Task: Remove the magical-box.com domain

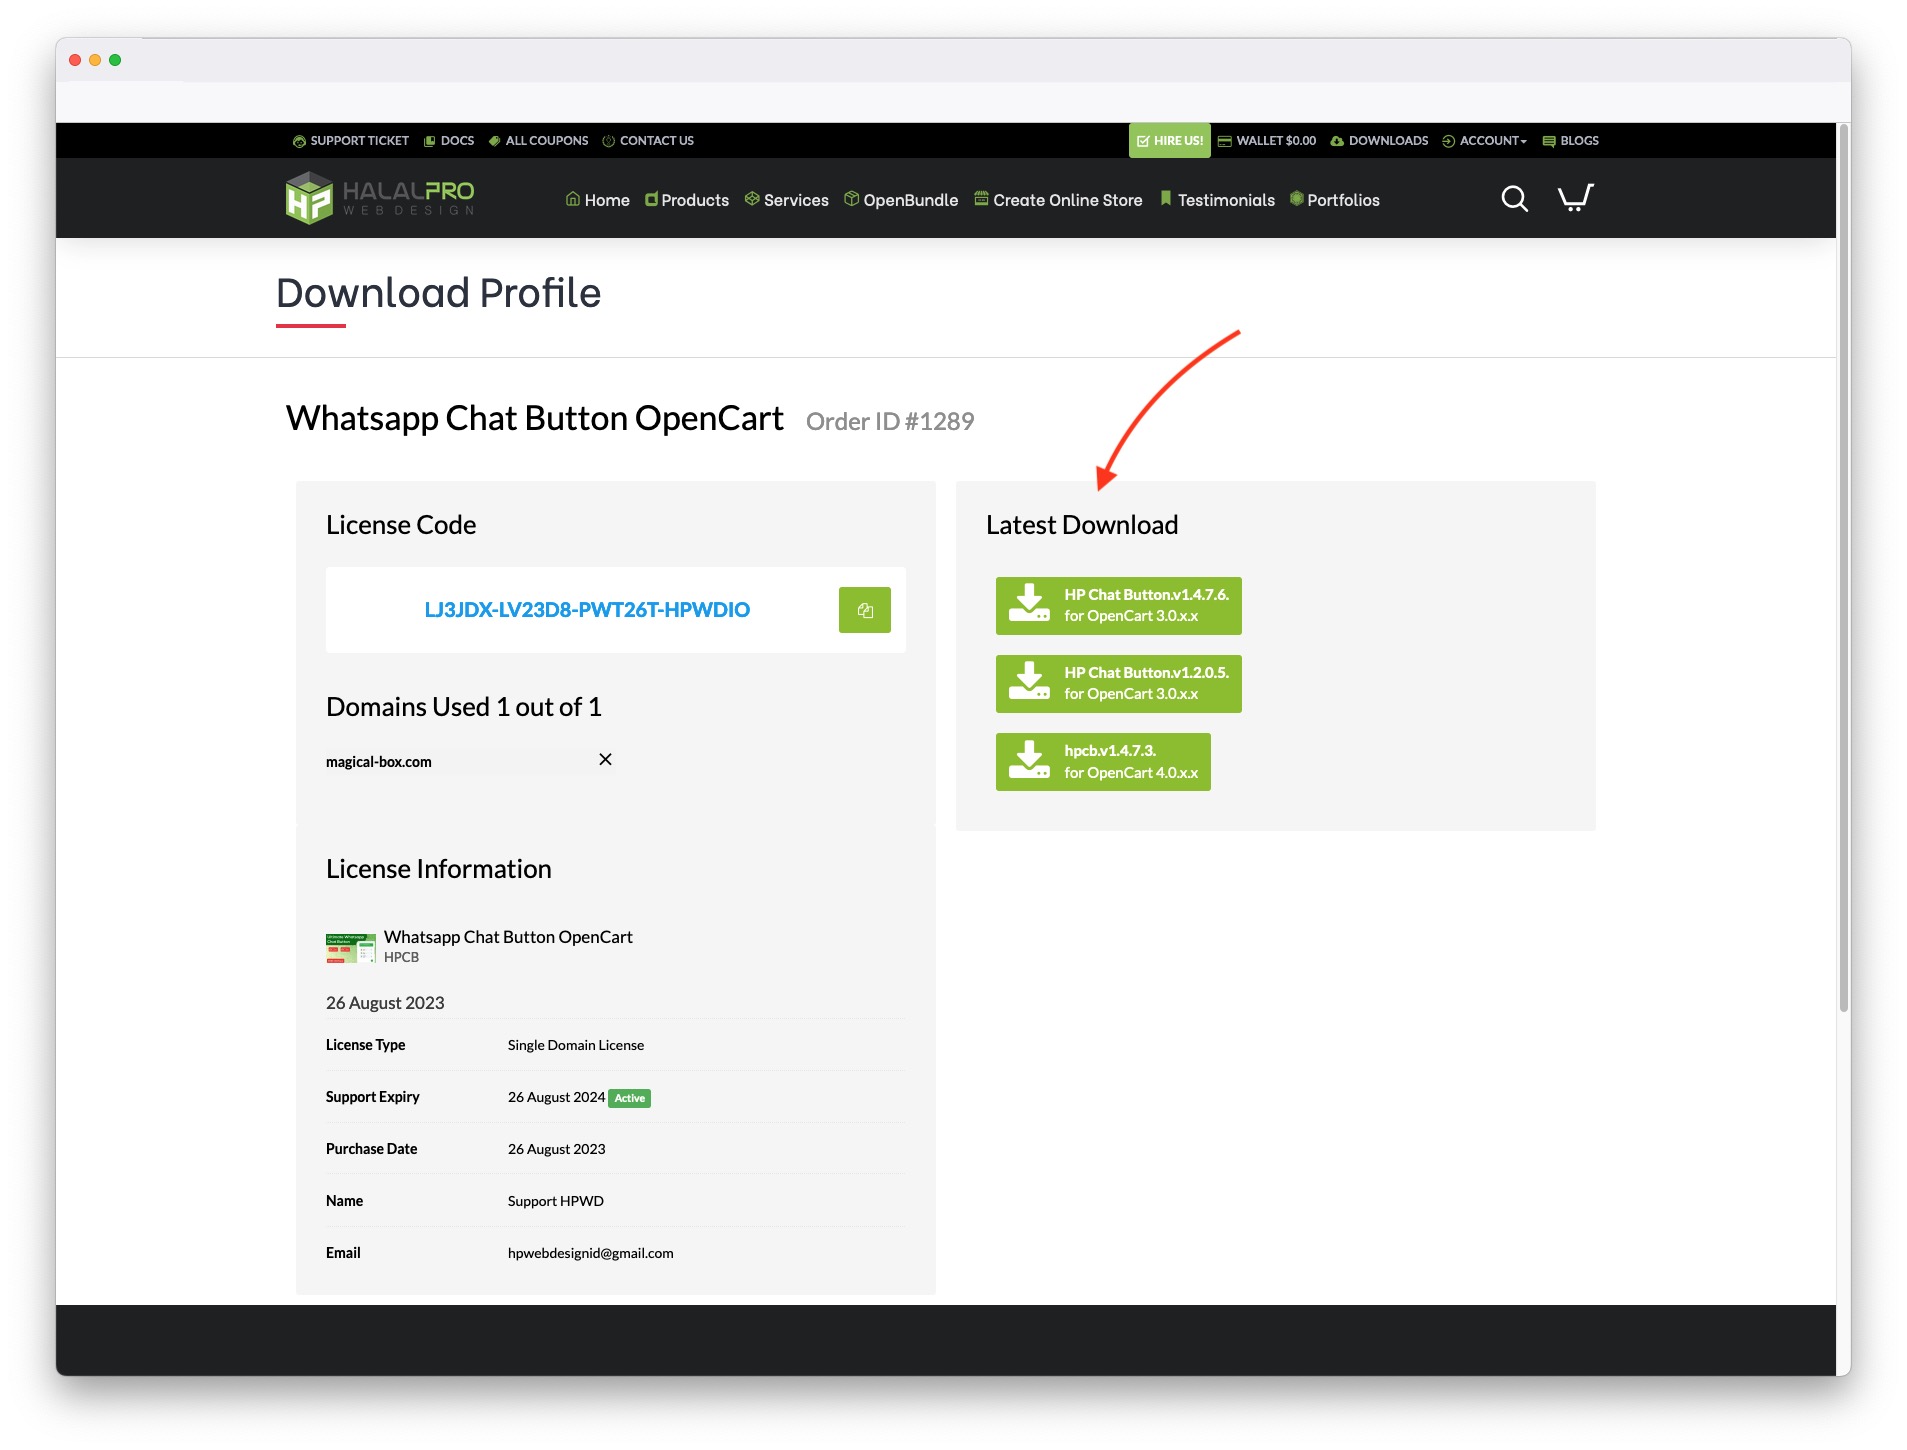Action: [605, 760]
